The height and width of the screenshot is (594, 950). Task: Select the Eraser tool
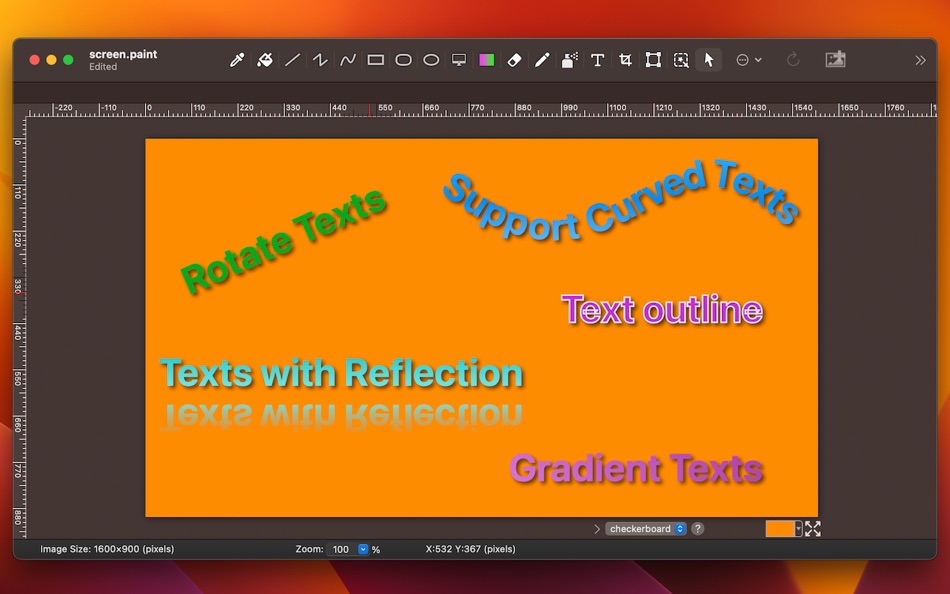click(x=514, y=60)
